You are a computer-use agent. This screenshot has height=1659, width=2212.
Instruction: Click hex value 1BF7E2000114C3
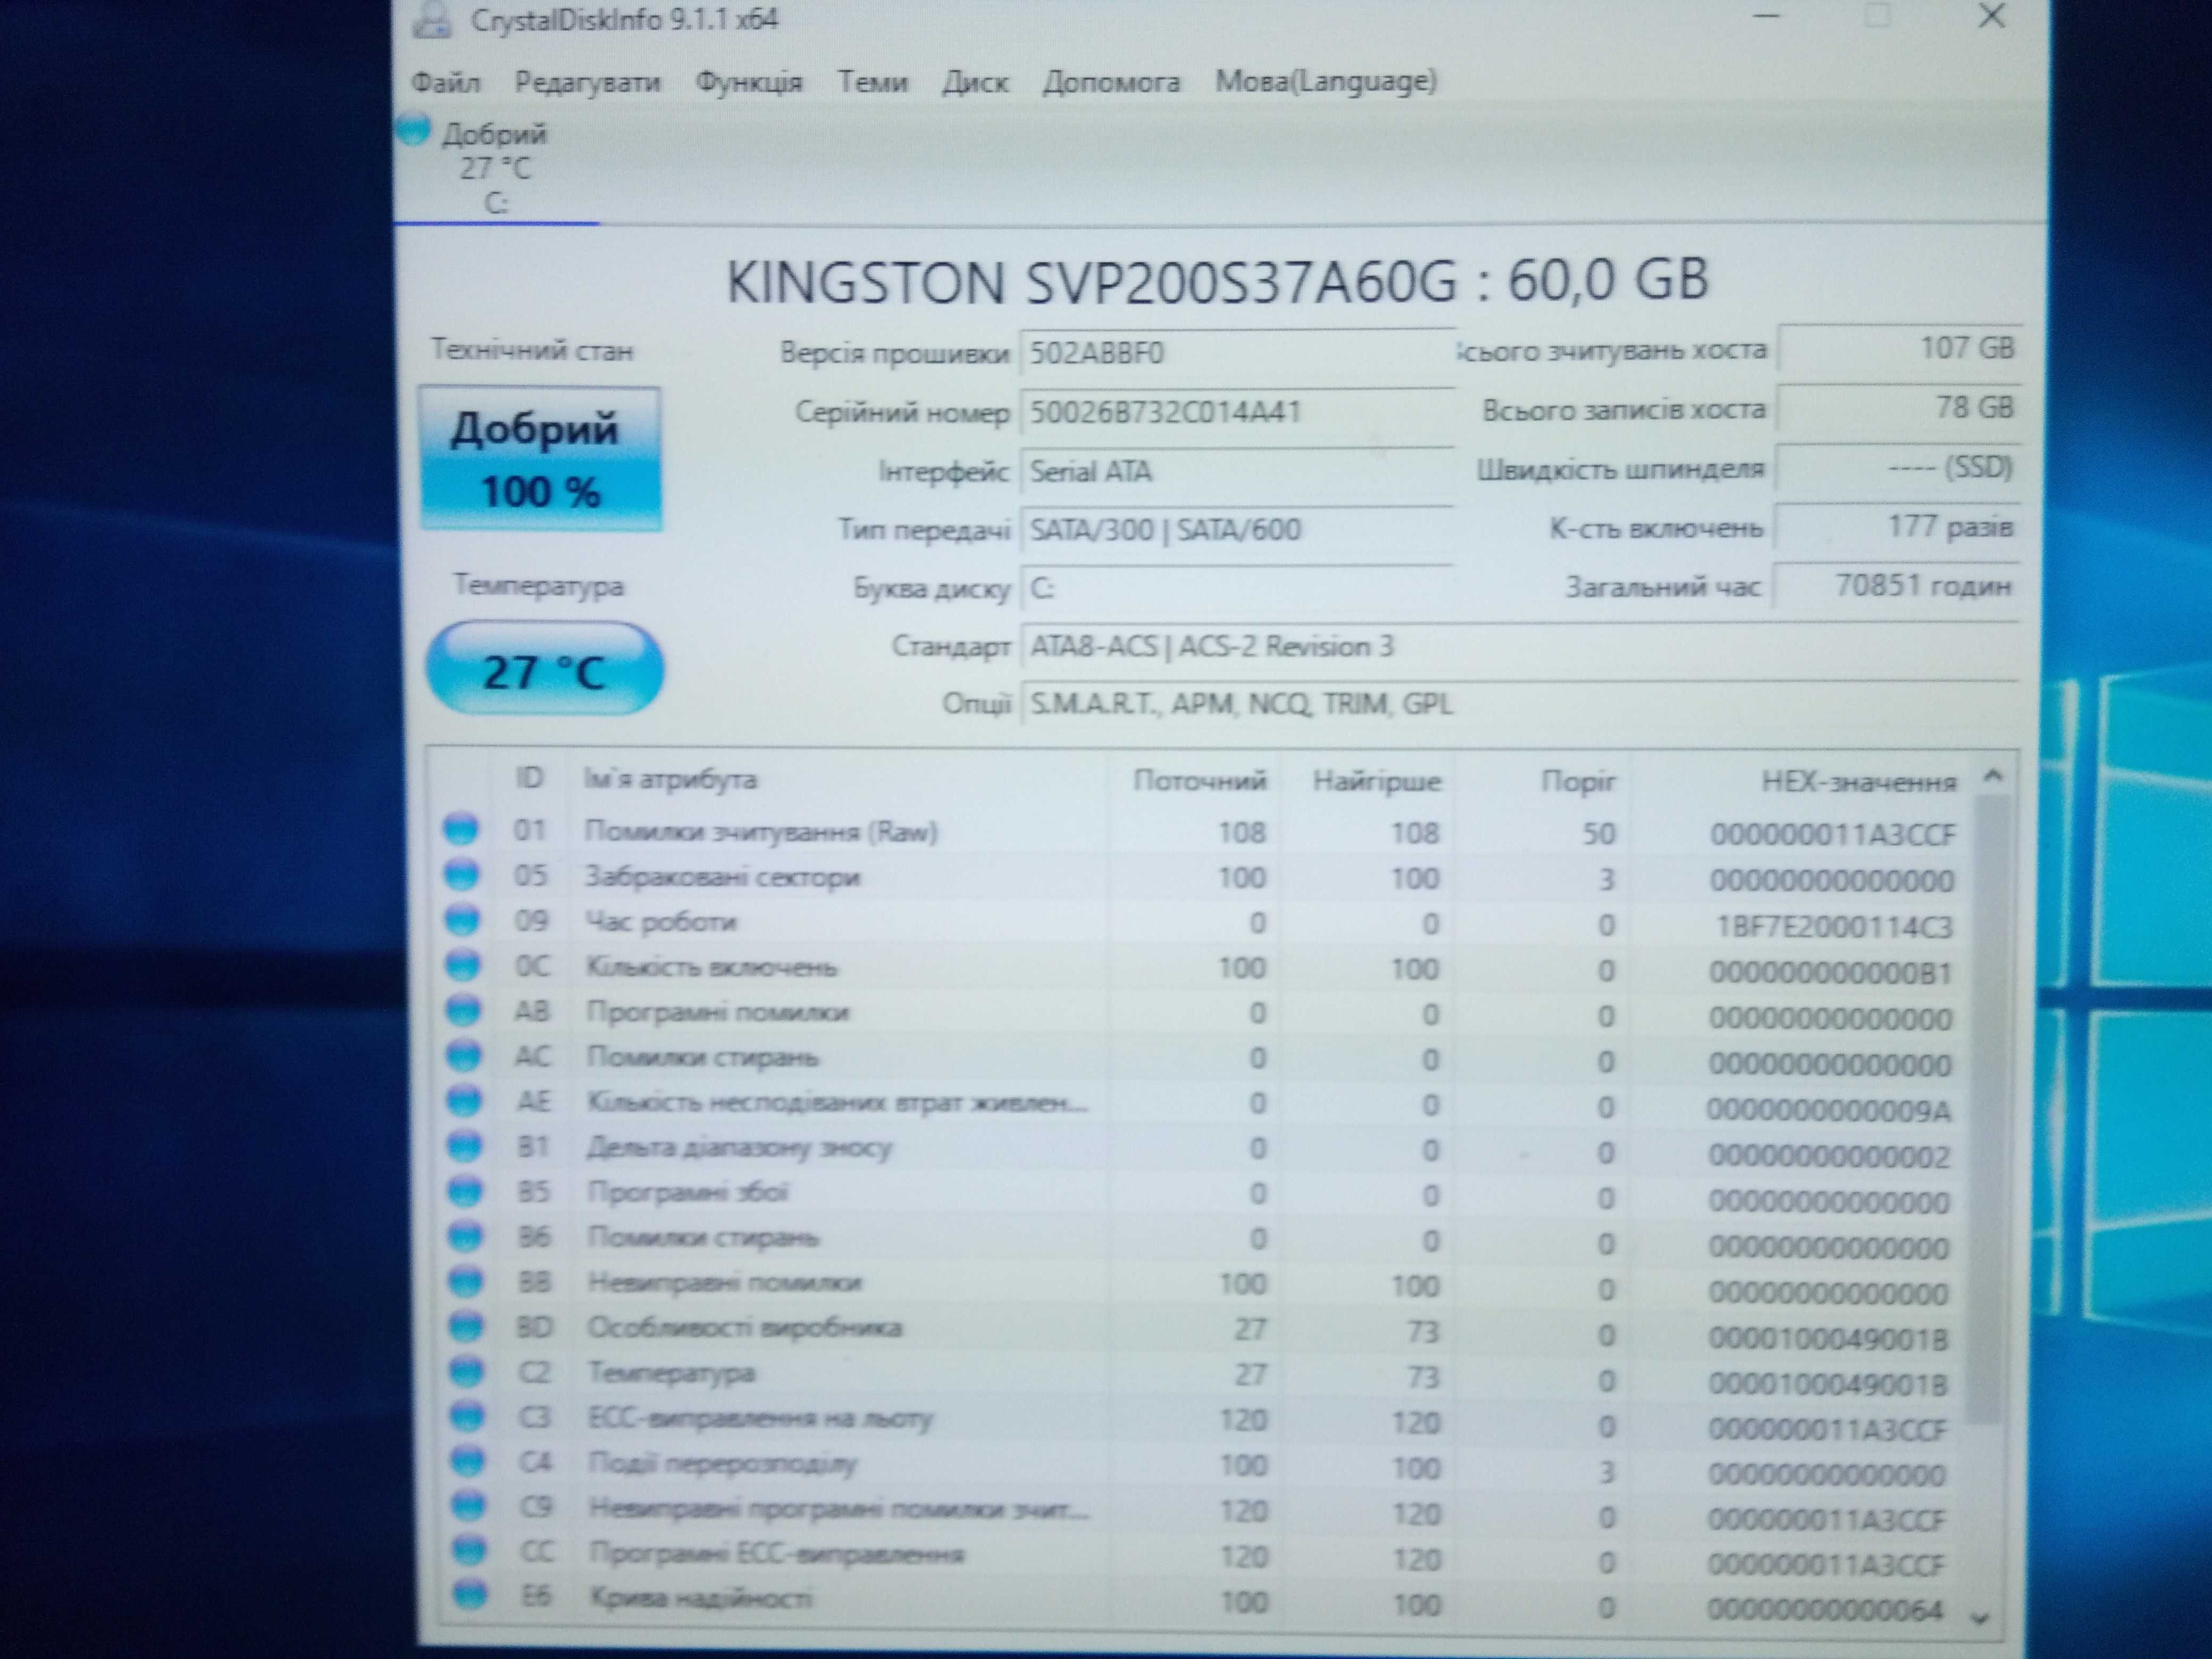tap(1834, 927)
